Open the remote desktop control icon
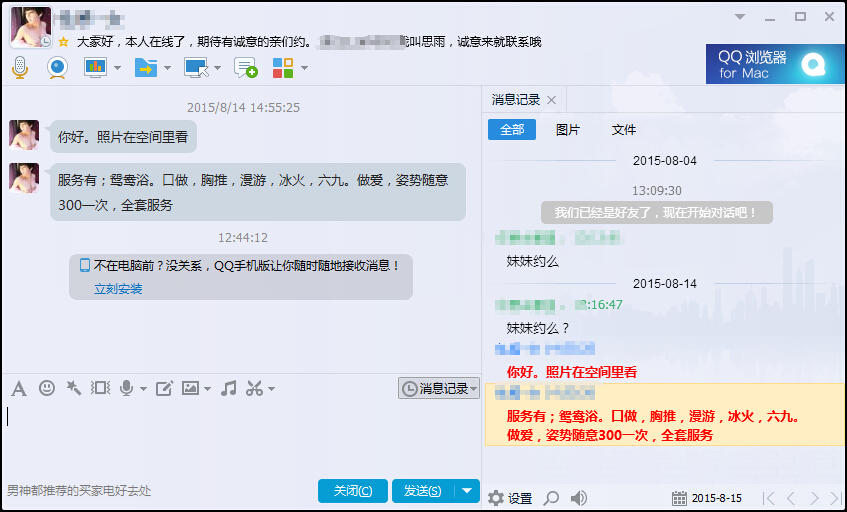The width and height of the screenshot is (847, 512). pyautogui.click(x=196, y=68)
